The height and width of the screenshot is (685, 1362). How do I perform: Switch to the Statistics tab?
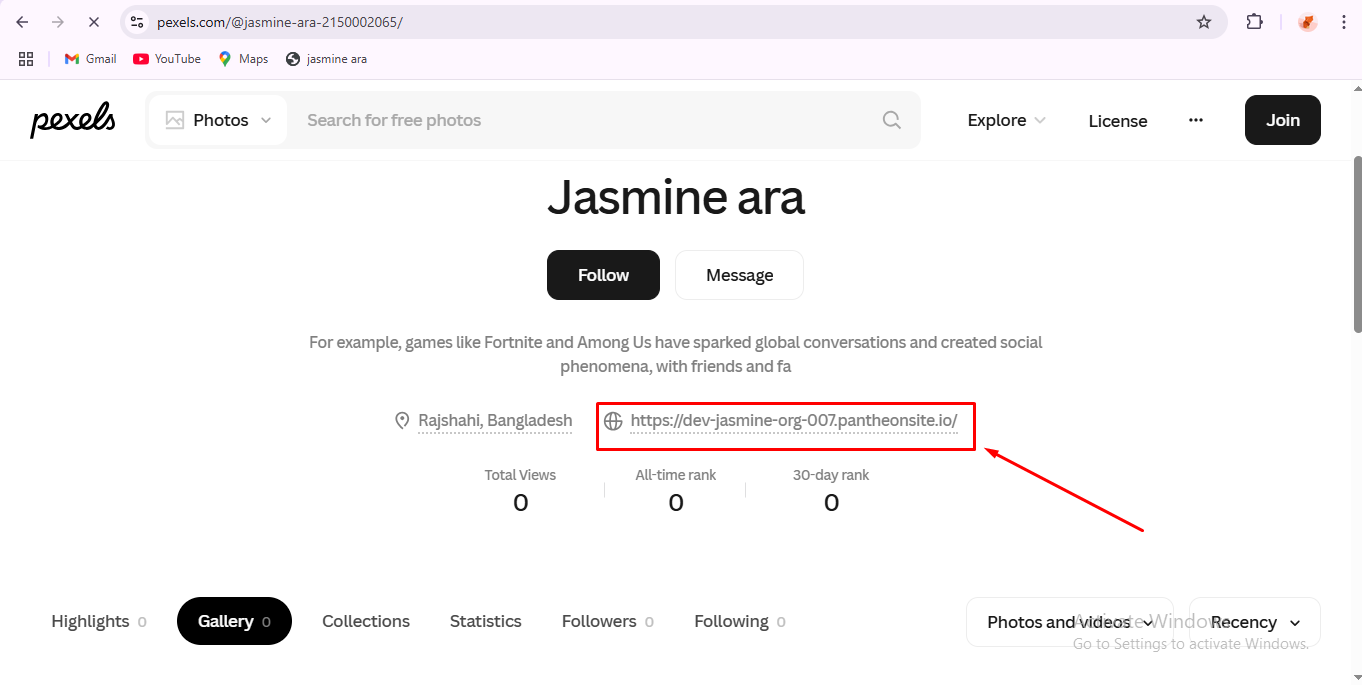[485, 621]
